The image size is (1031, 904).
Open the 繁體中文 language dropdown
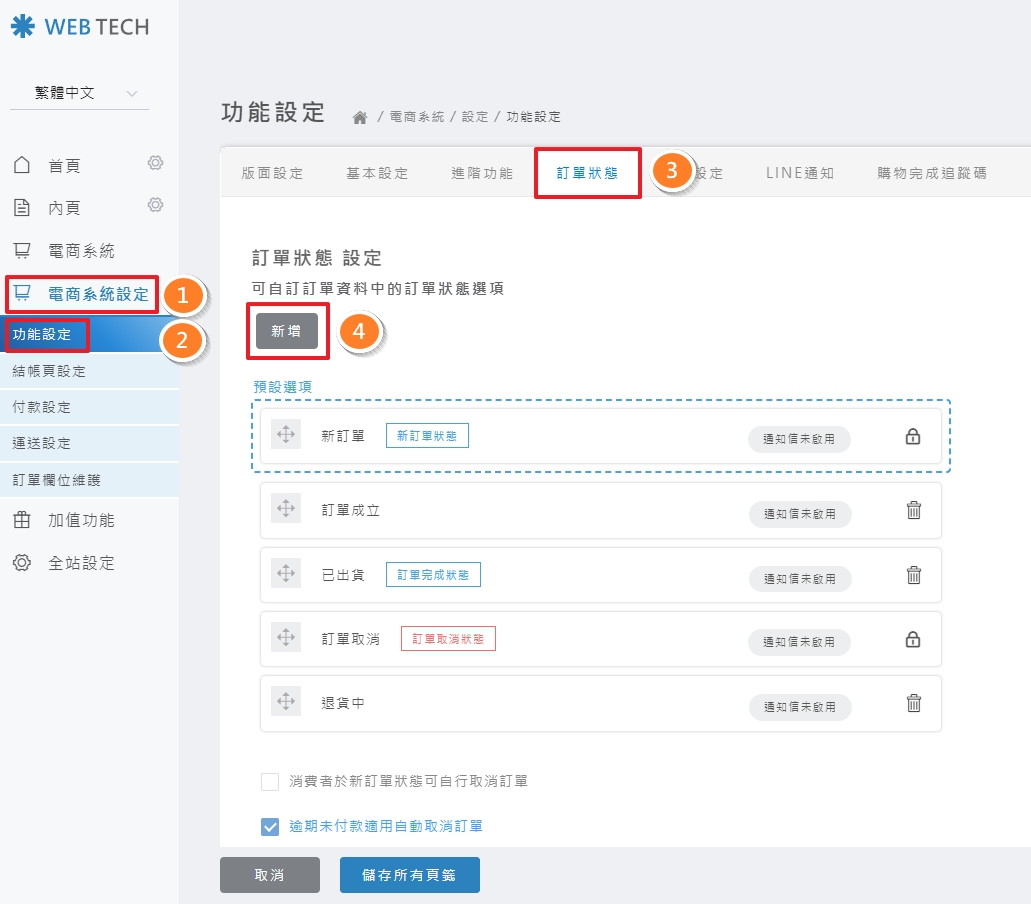point(79,93)
